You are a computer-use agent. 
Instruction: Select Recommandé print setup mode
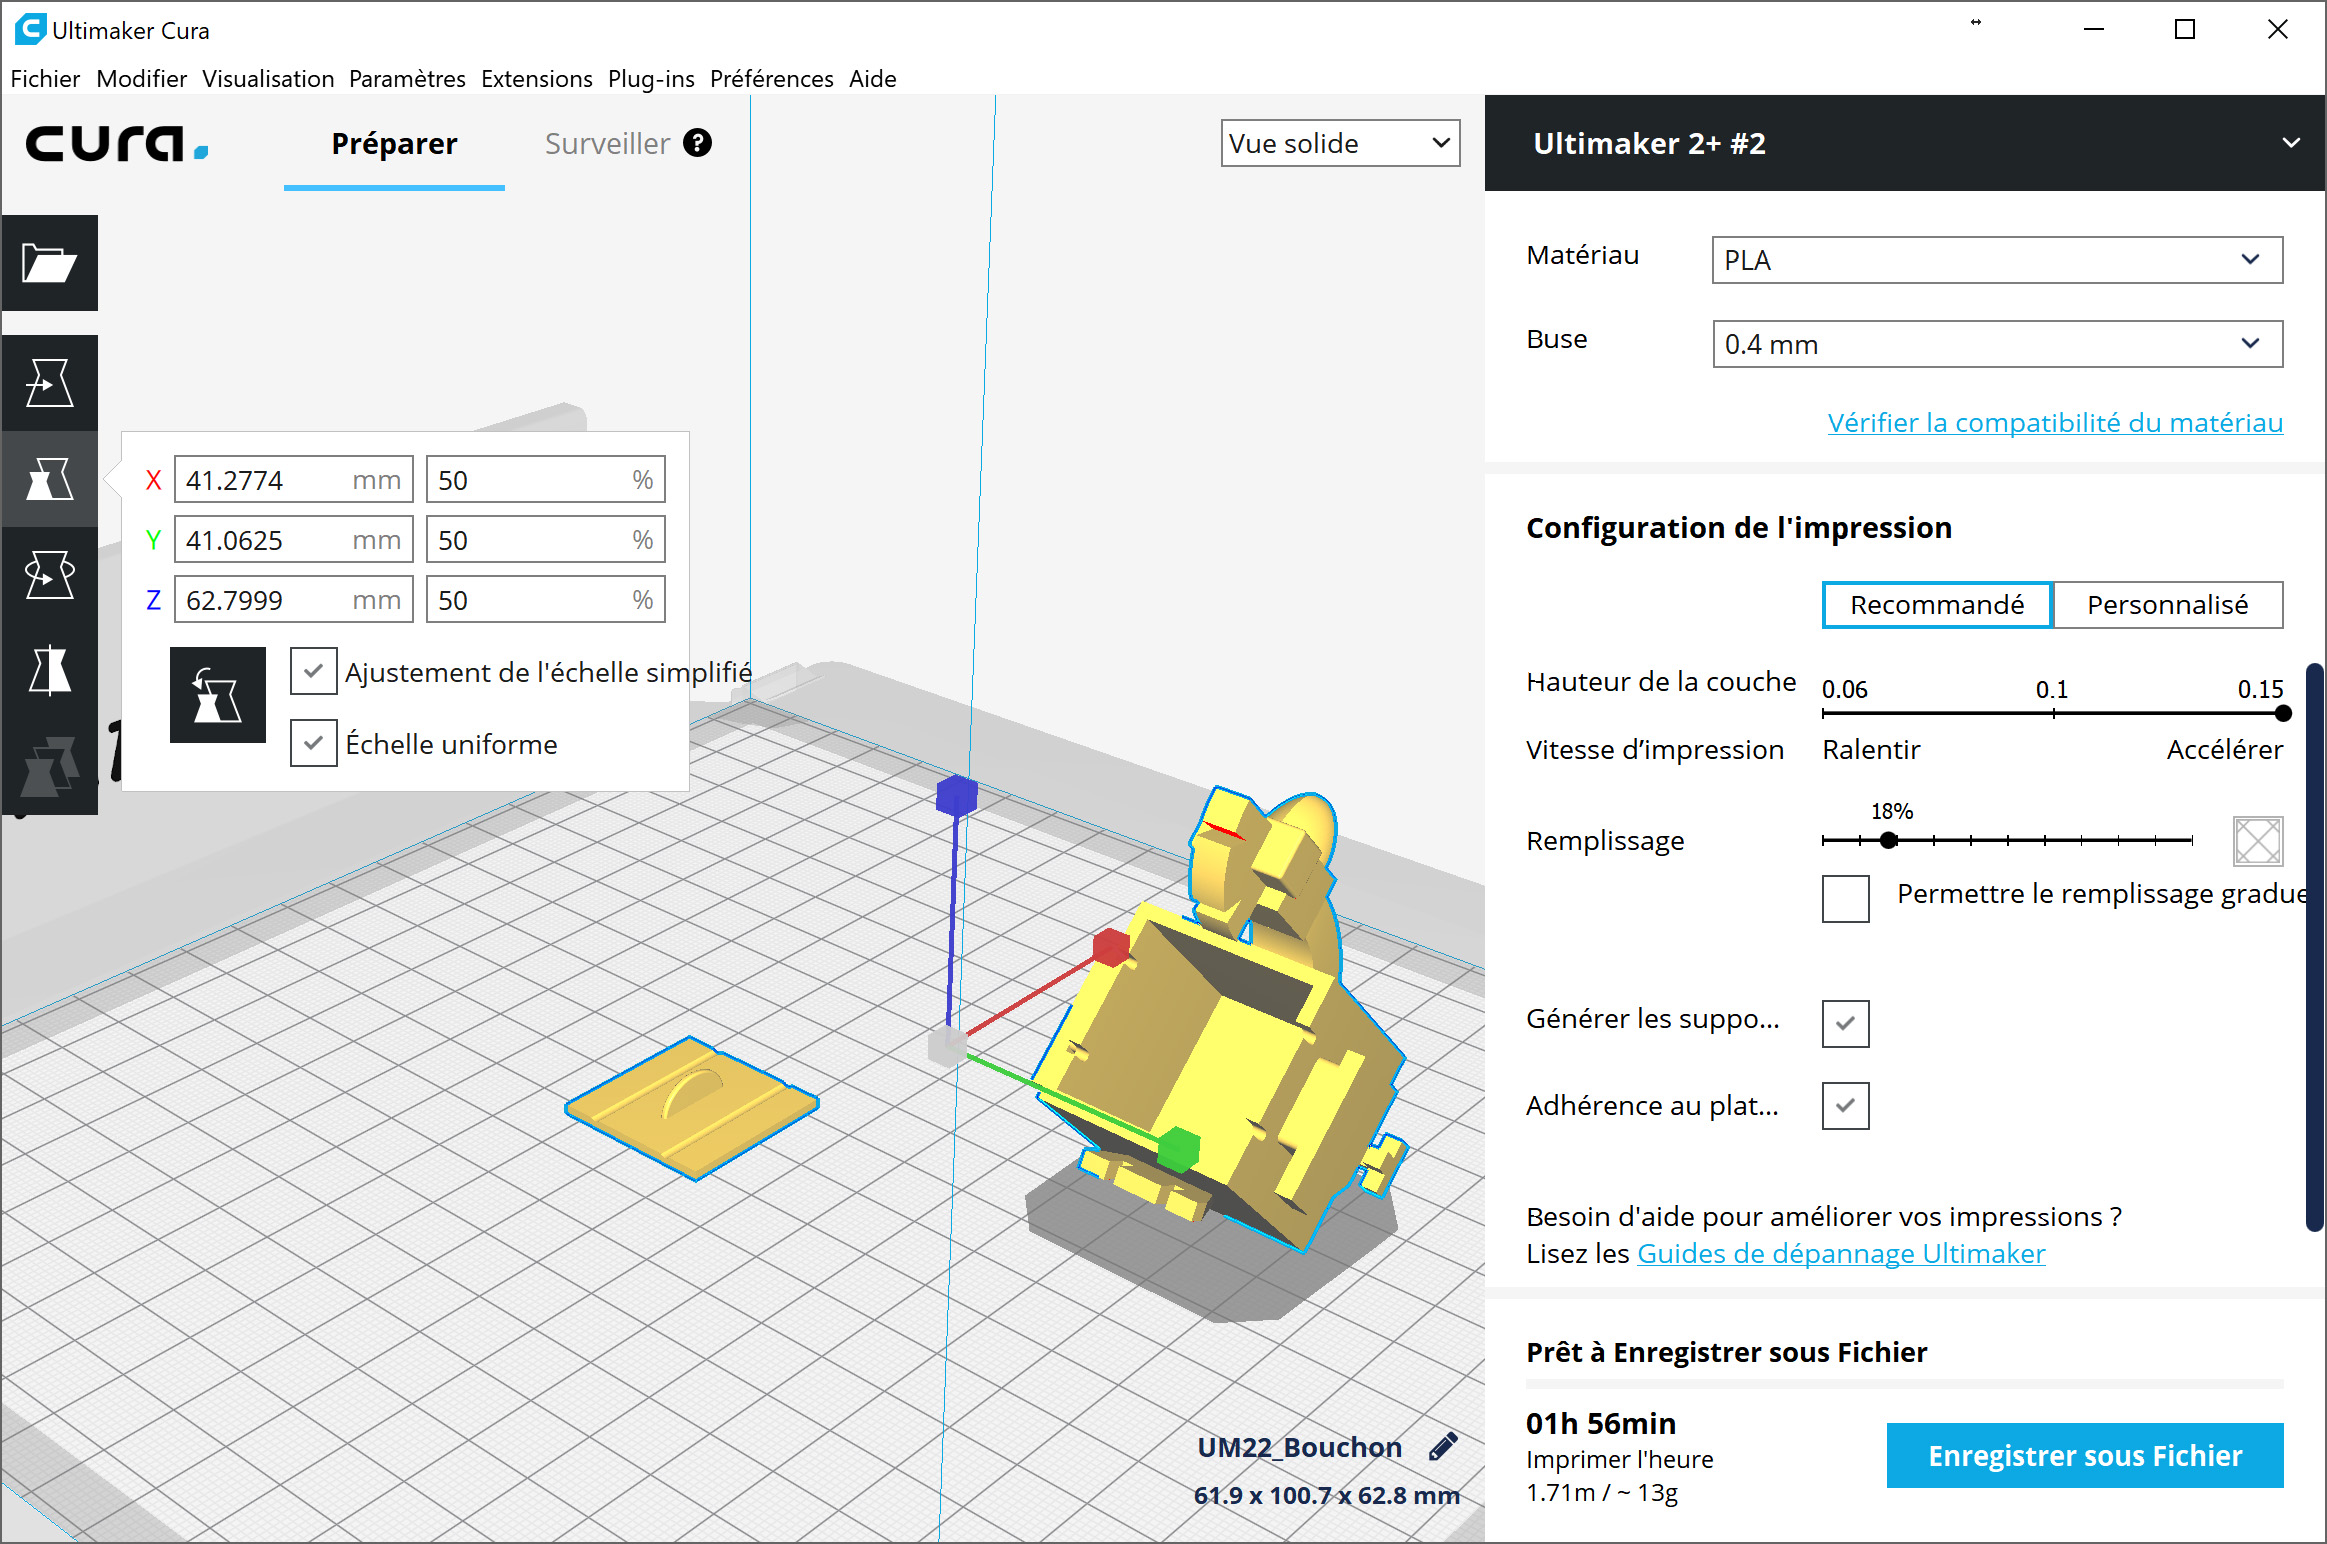pos(1937,605)
